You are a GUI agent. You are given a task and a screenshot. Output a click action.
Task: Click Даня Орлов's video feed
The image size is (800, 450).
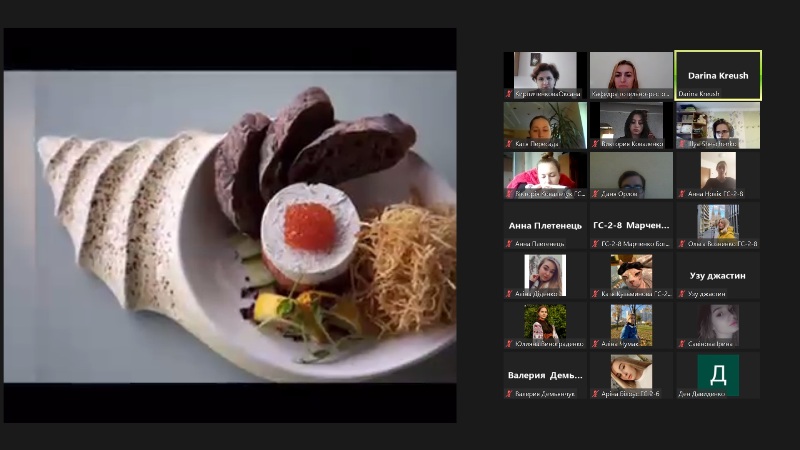(x=631, y=176)
